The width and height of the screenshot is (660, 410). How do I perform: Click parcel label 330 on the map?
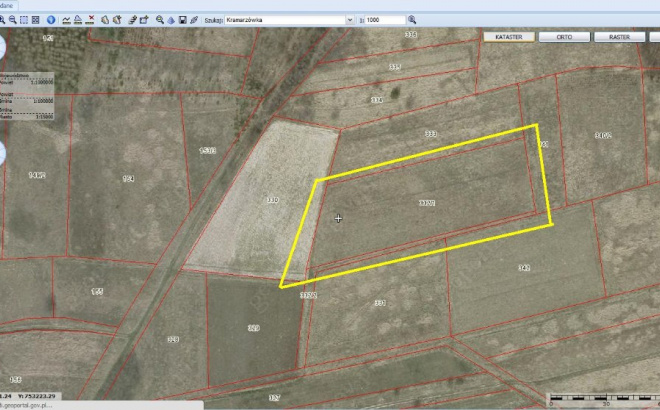(272, 200)
